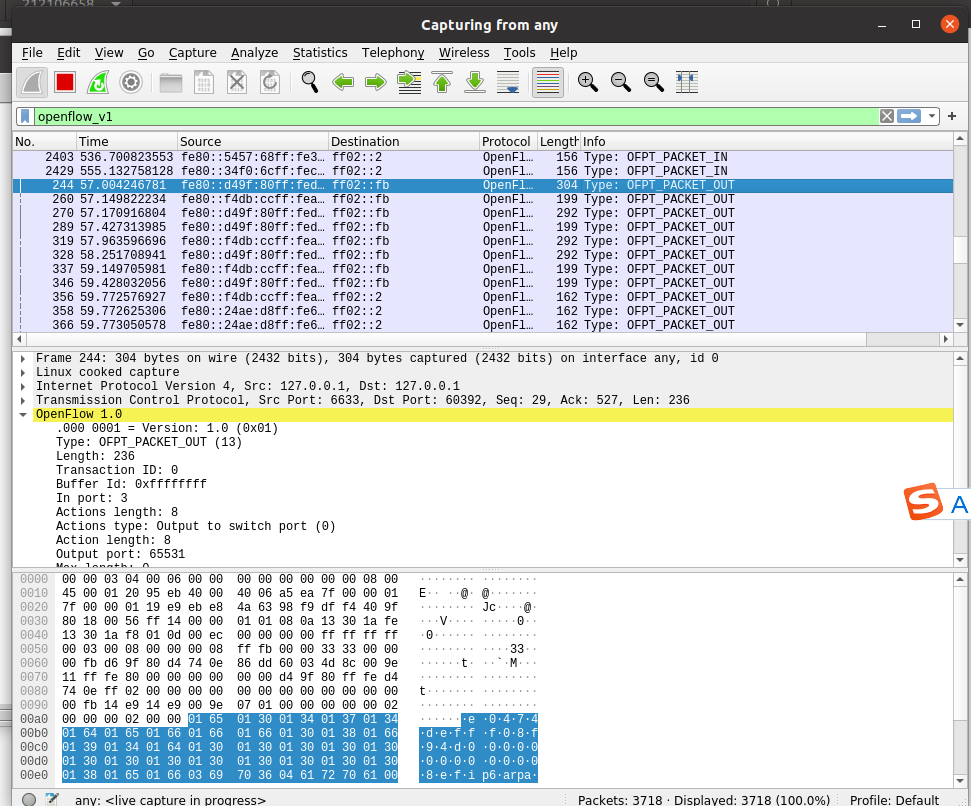The width and height of the screenshot is (971, 806).
Task: Click the save capture file icon
Action: [204, 82]
